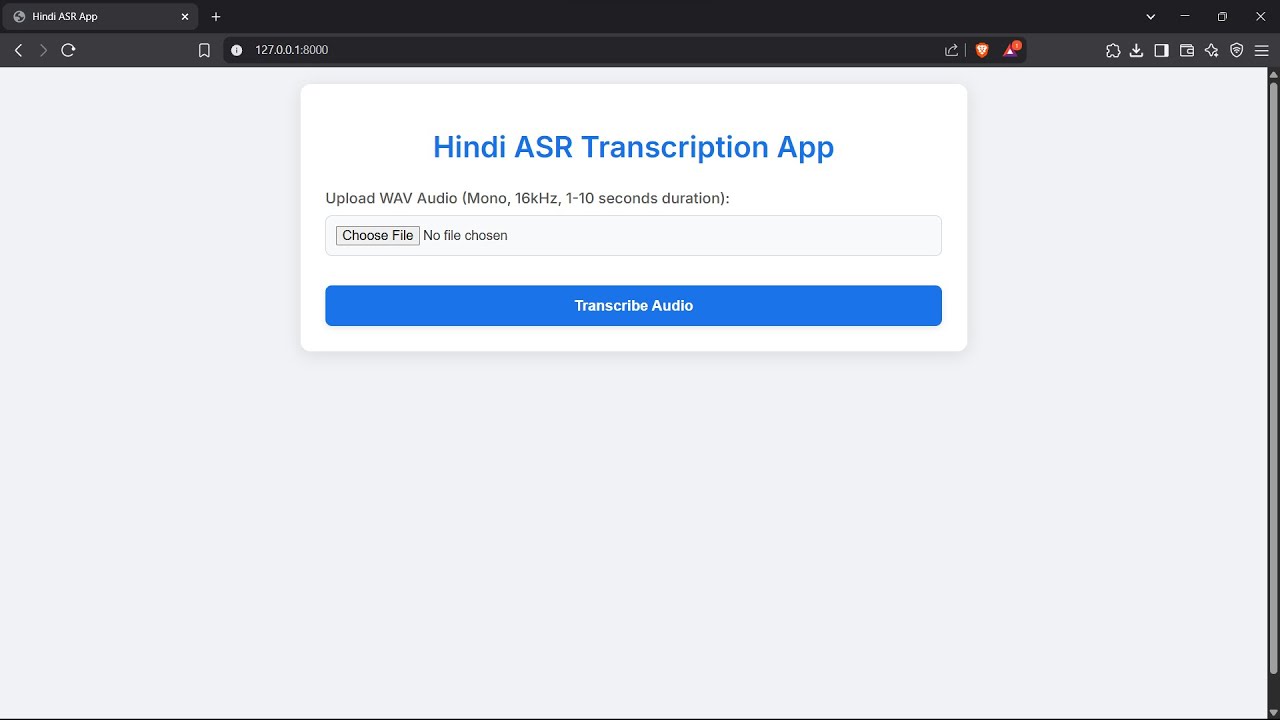
Task: Open the browser main hamburger menu
Action: pos(1261,50)
